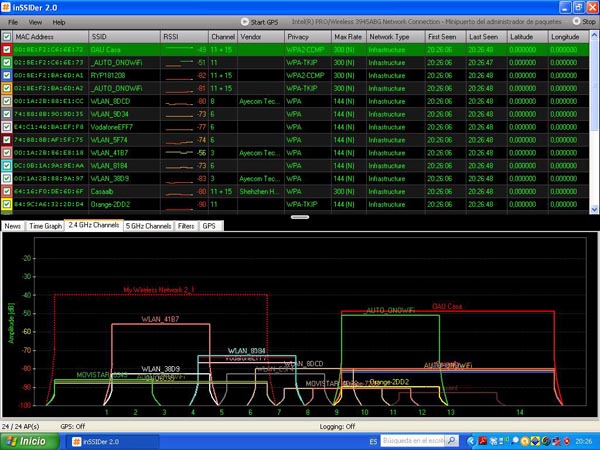Sort by the SSID column header
This screenshot has height=450, width=600.
pos(124,37)
